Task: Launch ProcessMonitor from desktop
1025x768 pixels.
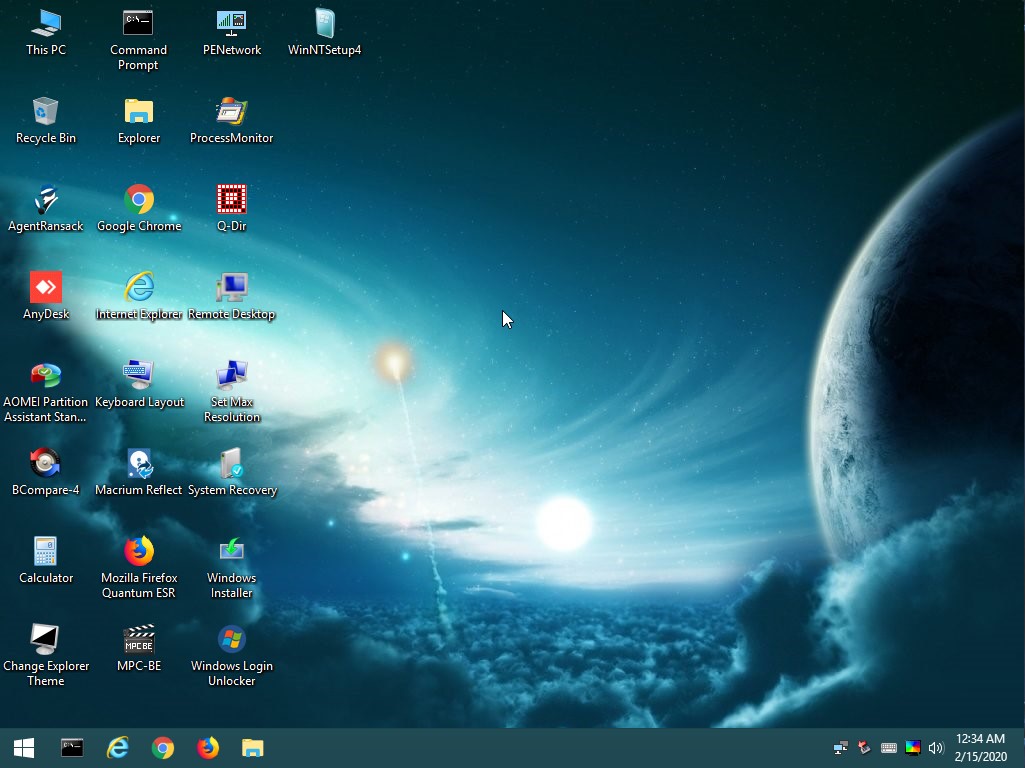Action: click(x=231, y=121)
